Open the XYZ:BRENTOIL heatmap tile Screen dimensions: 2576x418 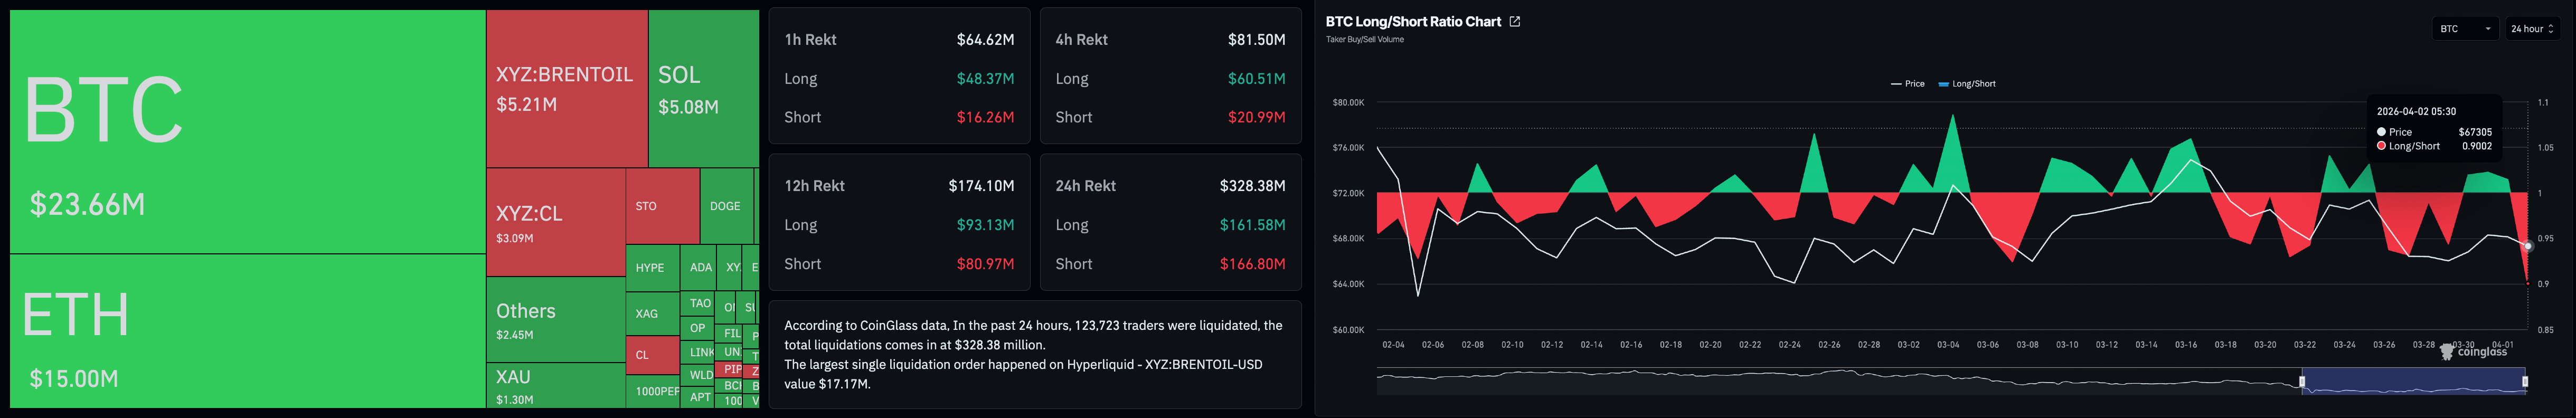(x=566, y=88)
